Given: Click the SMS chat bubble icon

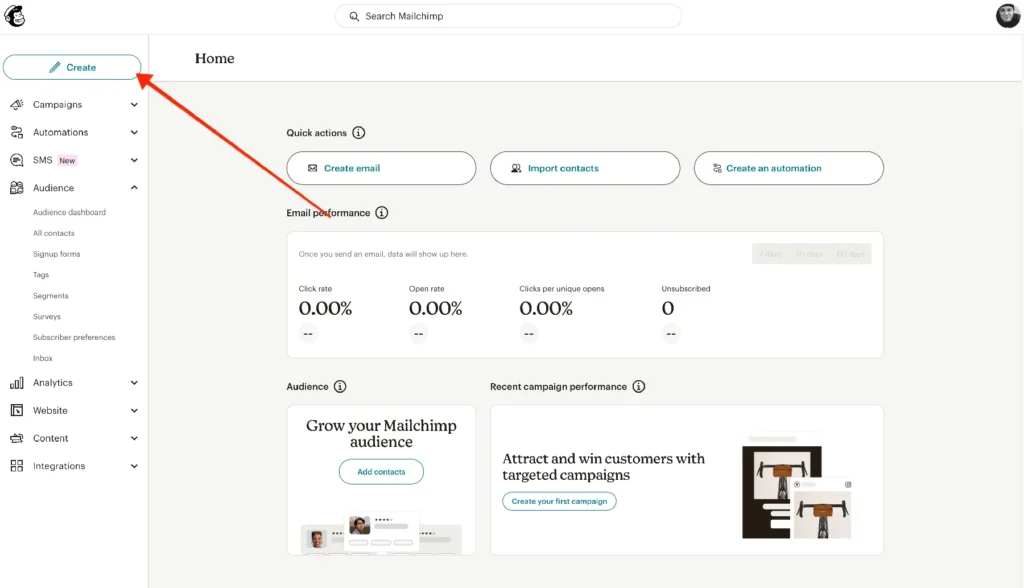Looking at the screenshot, I should coord(18,160).
